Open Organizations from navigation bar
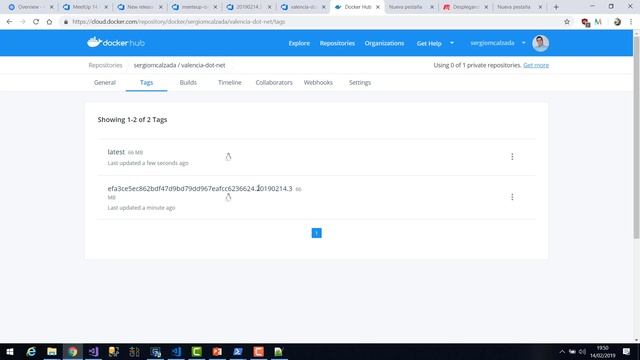This screenshot has height=360, width=640. [x=384, y=43]
